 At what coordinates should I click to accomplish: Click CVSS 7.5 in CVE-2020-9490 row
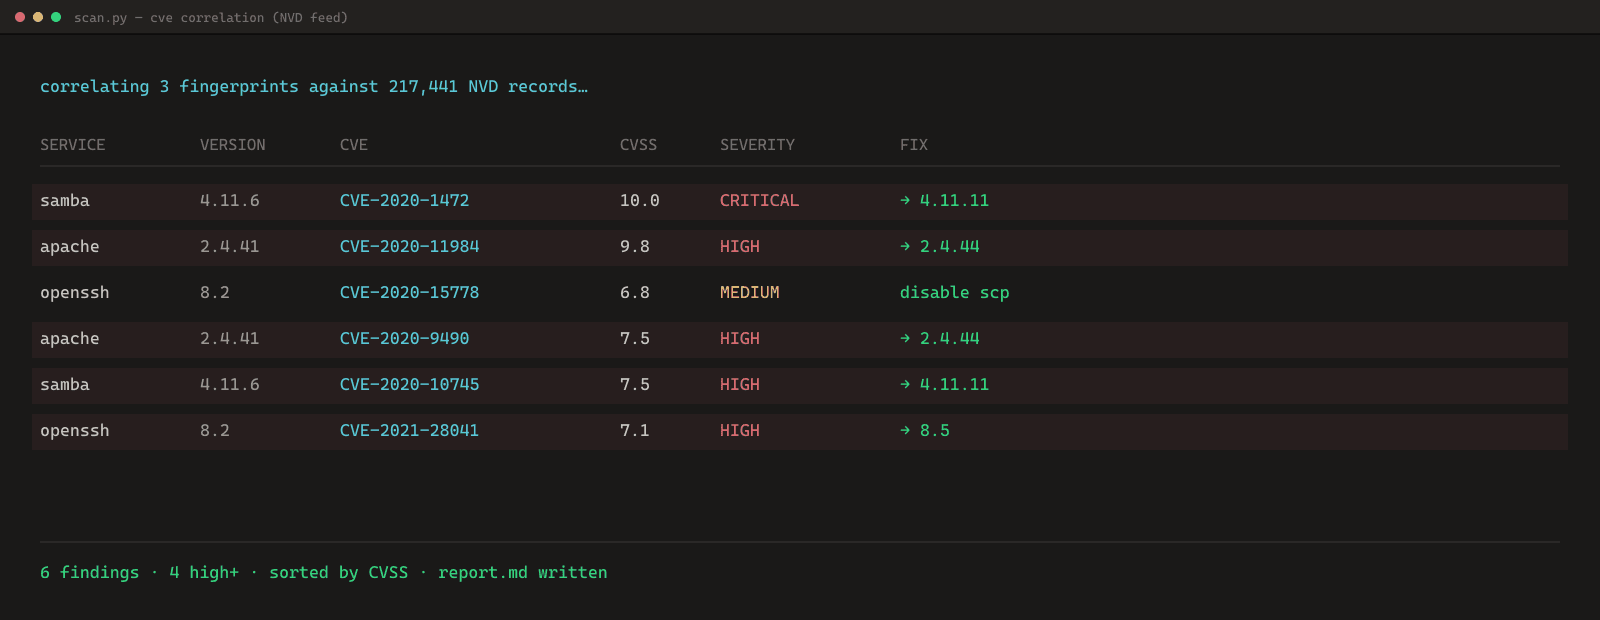(635, 339)
